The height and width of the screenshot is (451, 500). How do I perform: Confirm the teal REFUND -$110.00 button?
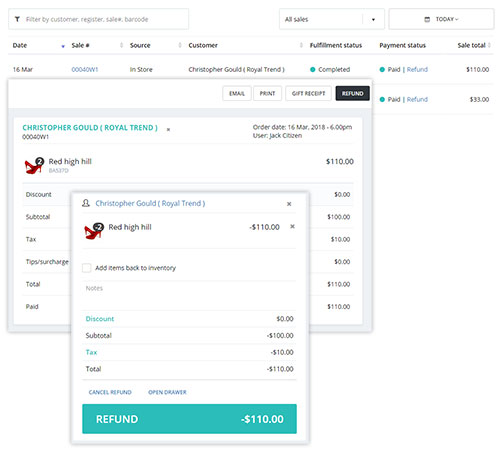[x=189, y=419]
